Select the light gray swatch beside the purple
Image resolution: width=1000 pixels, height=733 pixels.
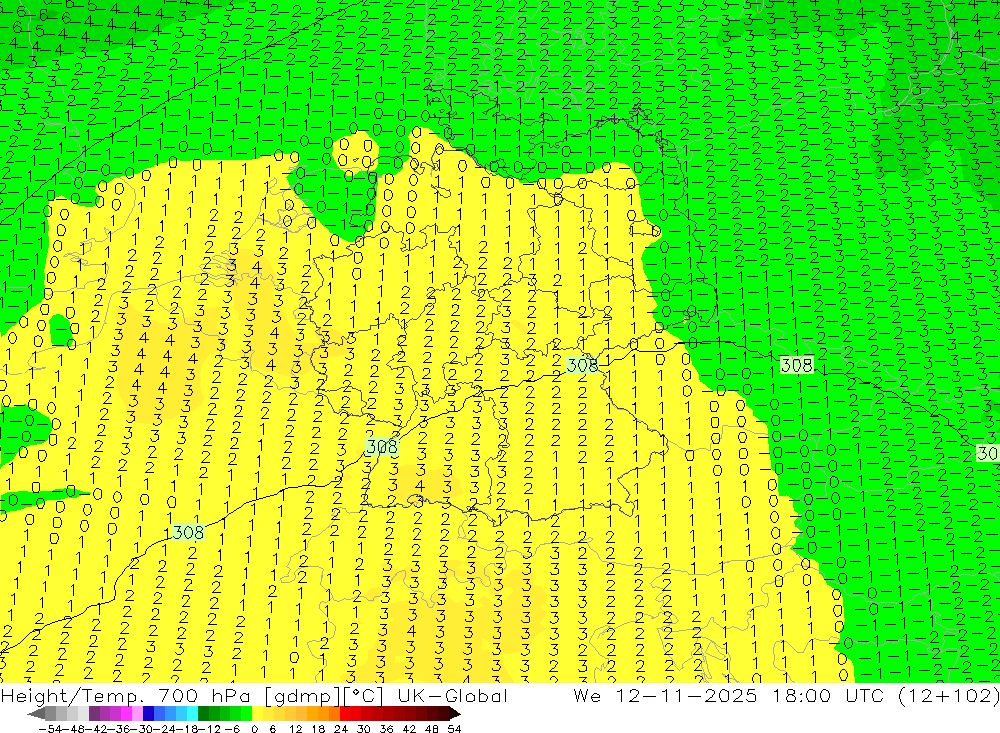point(83,714)
